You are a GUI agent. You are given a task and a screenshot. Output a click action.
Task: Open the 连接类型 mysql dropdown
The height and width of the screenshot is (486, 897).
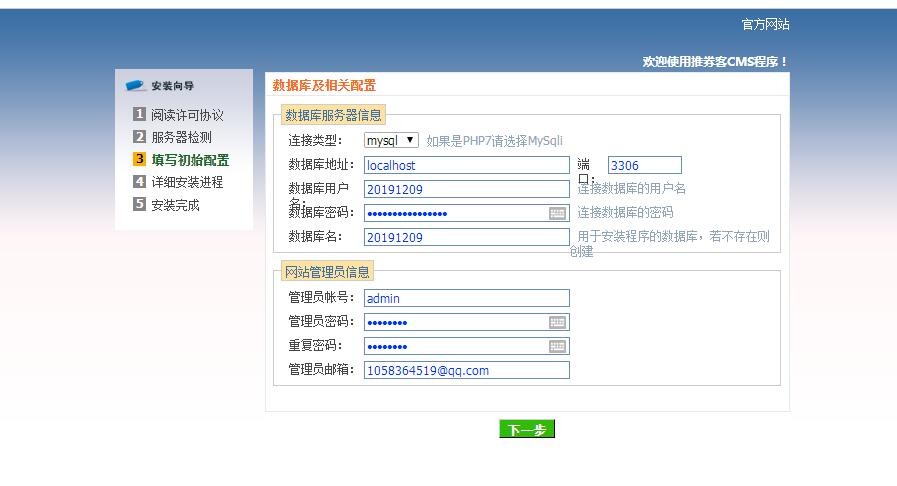(391, 141)
